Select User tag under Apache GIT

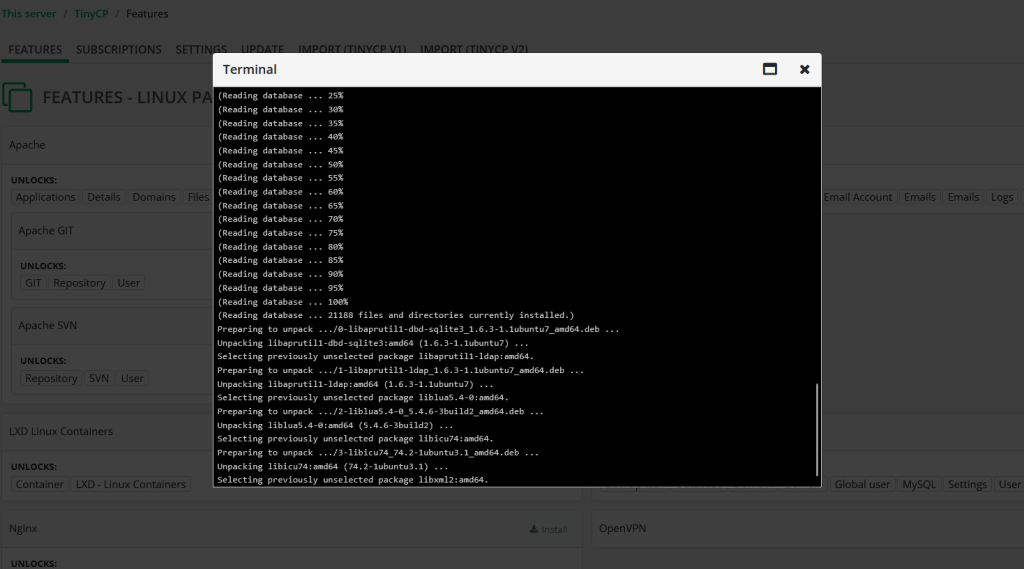pos(129,283)
